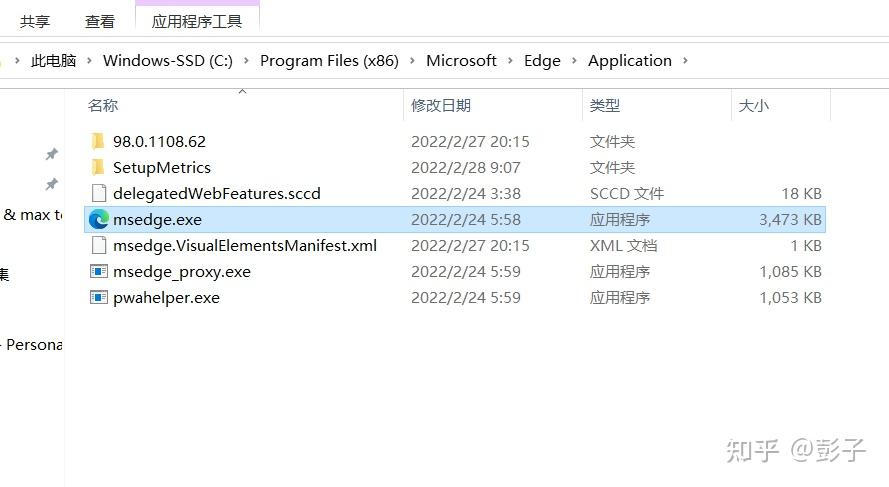This screenshot has width=889, height=487.
Task: Go to 此电脑 in the address breadcrumb
Action: coord(53,60)
